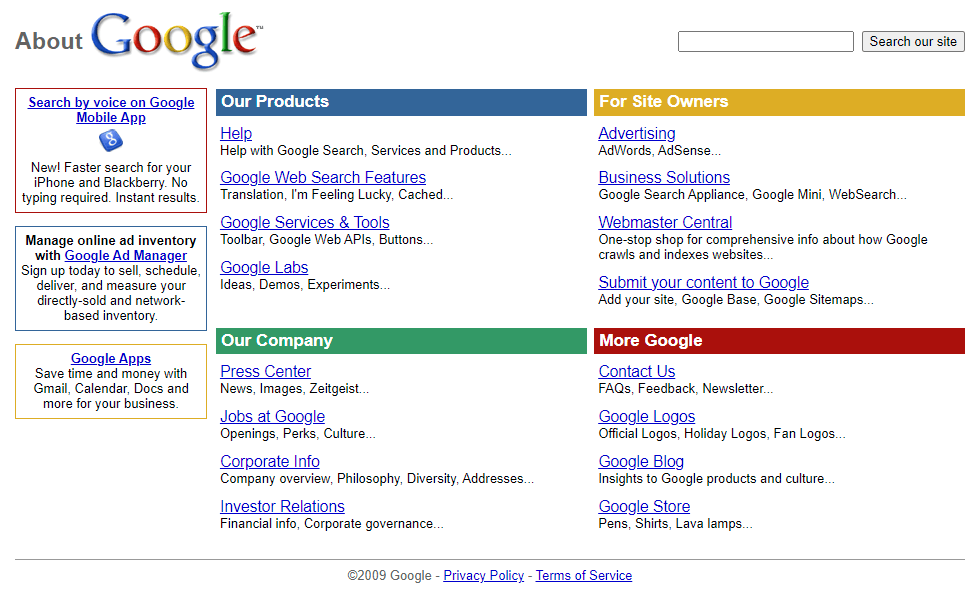Viewport: 980px width, 600px height.
Task: Visit the Google Store link
Action: click(x=644, y=506)
